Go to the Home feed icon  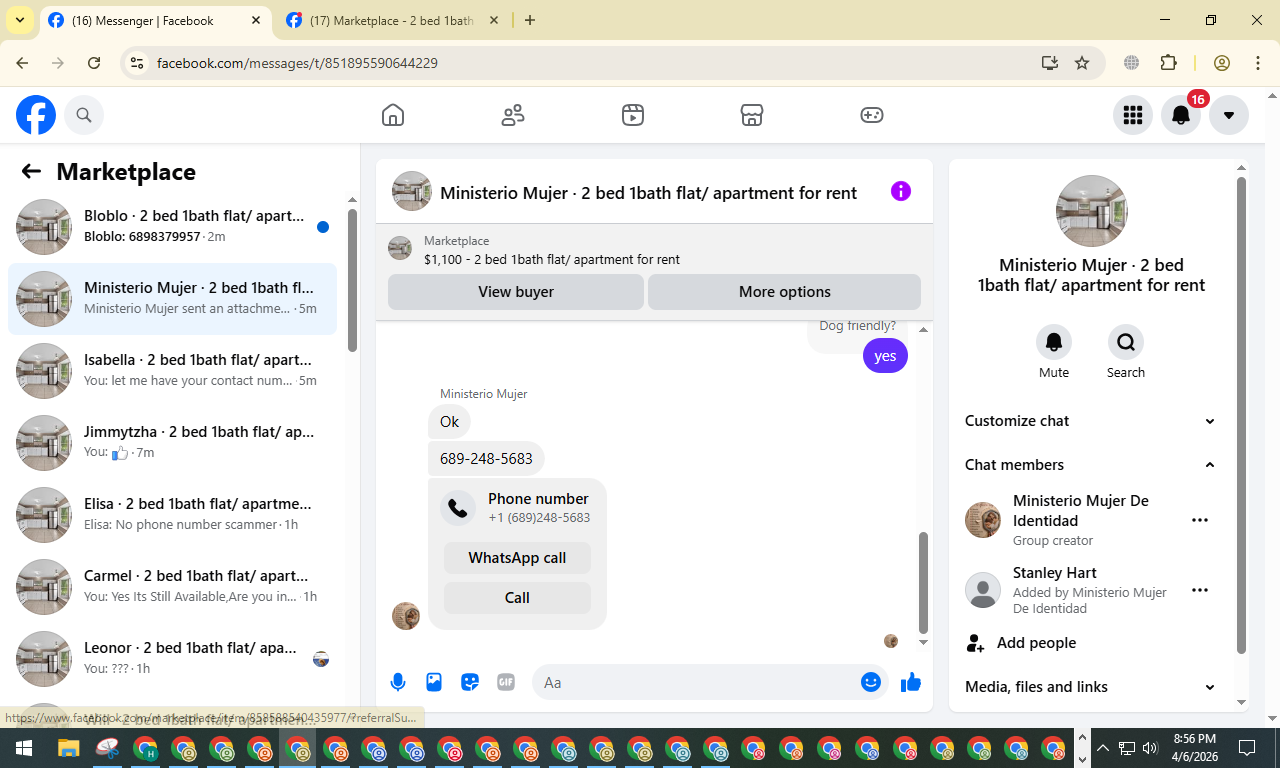click(393, 115)
